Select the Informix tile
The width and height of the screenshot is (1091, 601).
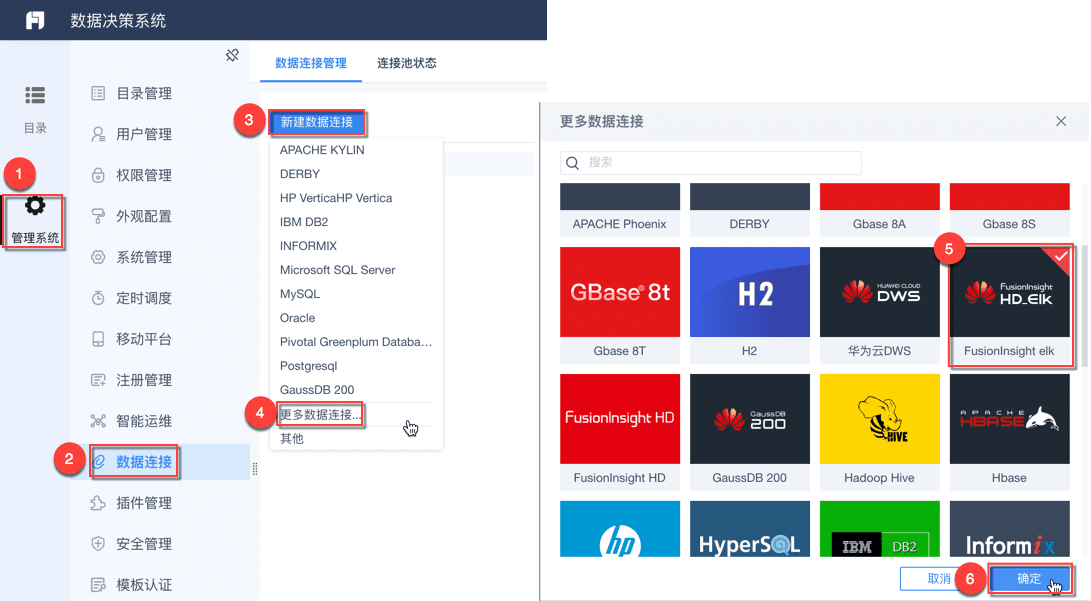[1010, 529]
